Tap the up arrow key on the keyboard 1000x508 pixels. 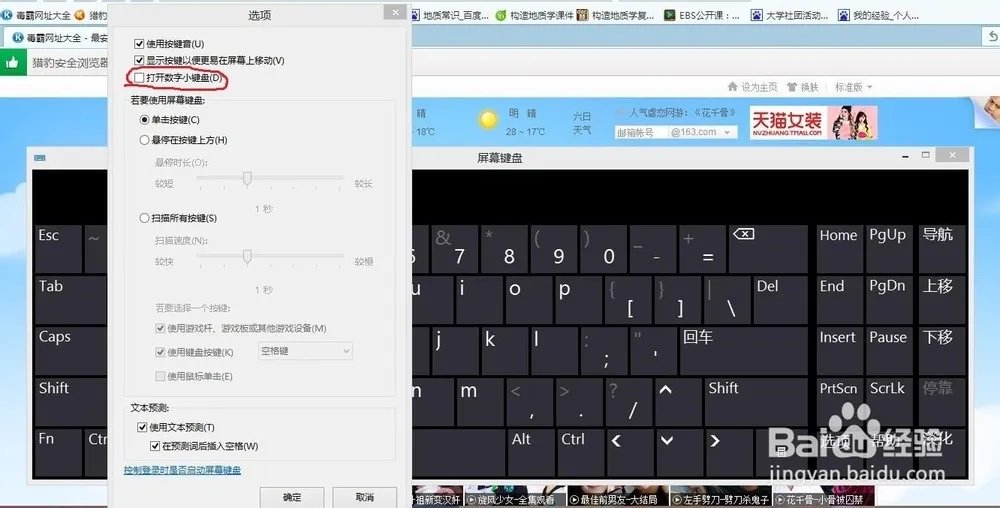677,402
